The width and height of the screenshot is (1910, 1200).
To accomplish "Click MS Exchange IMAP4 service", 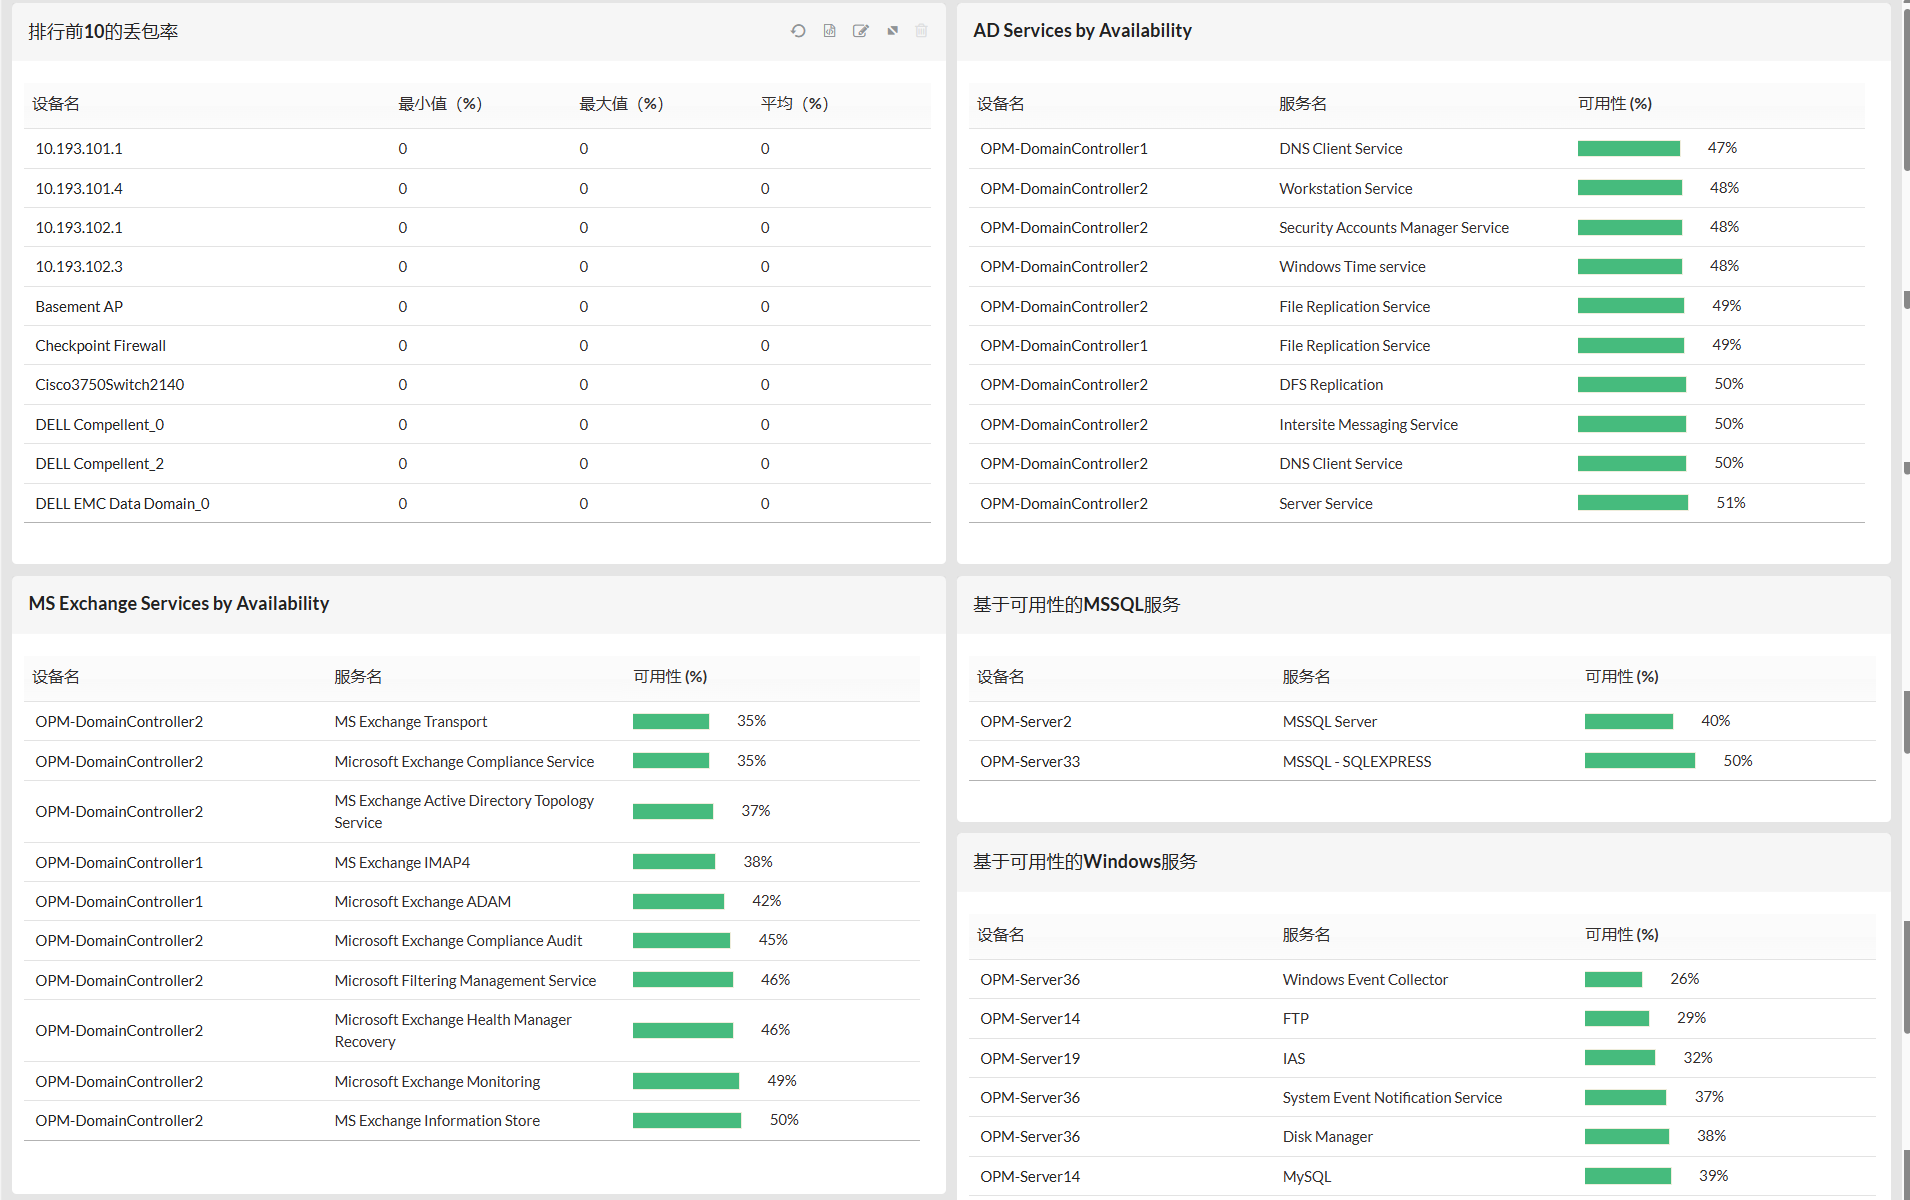I will point(402,863).
